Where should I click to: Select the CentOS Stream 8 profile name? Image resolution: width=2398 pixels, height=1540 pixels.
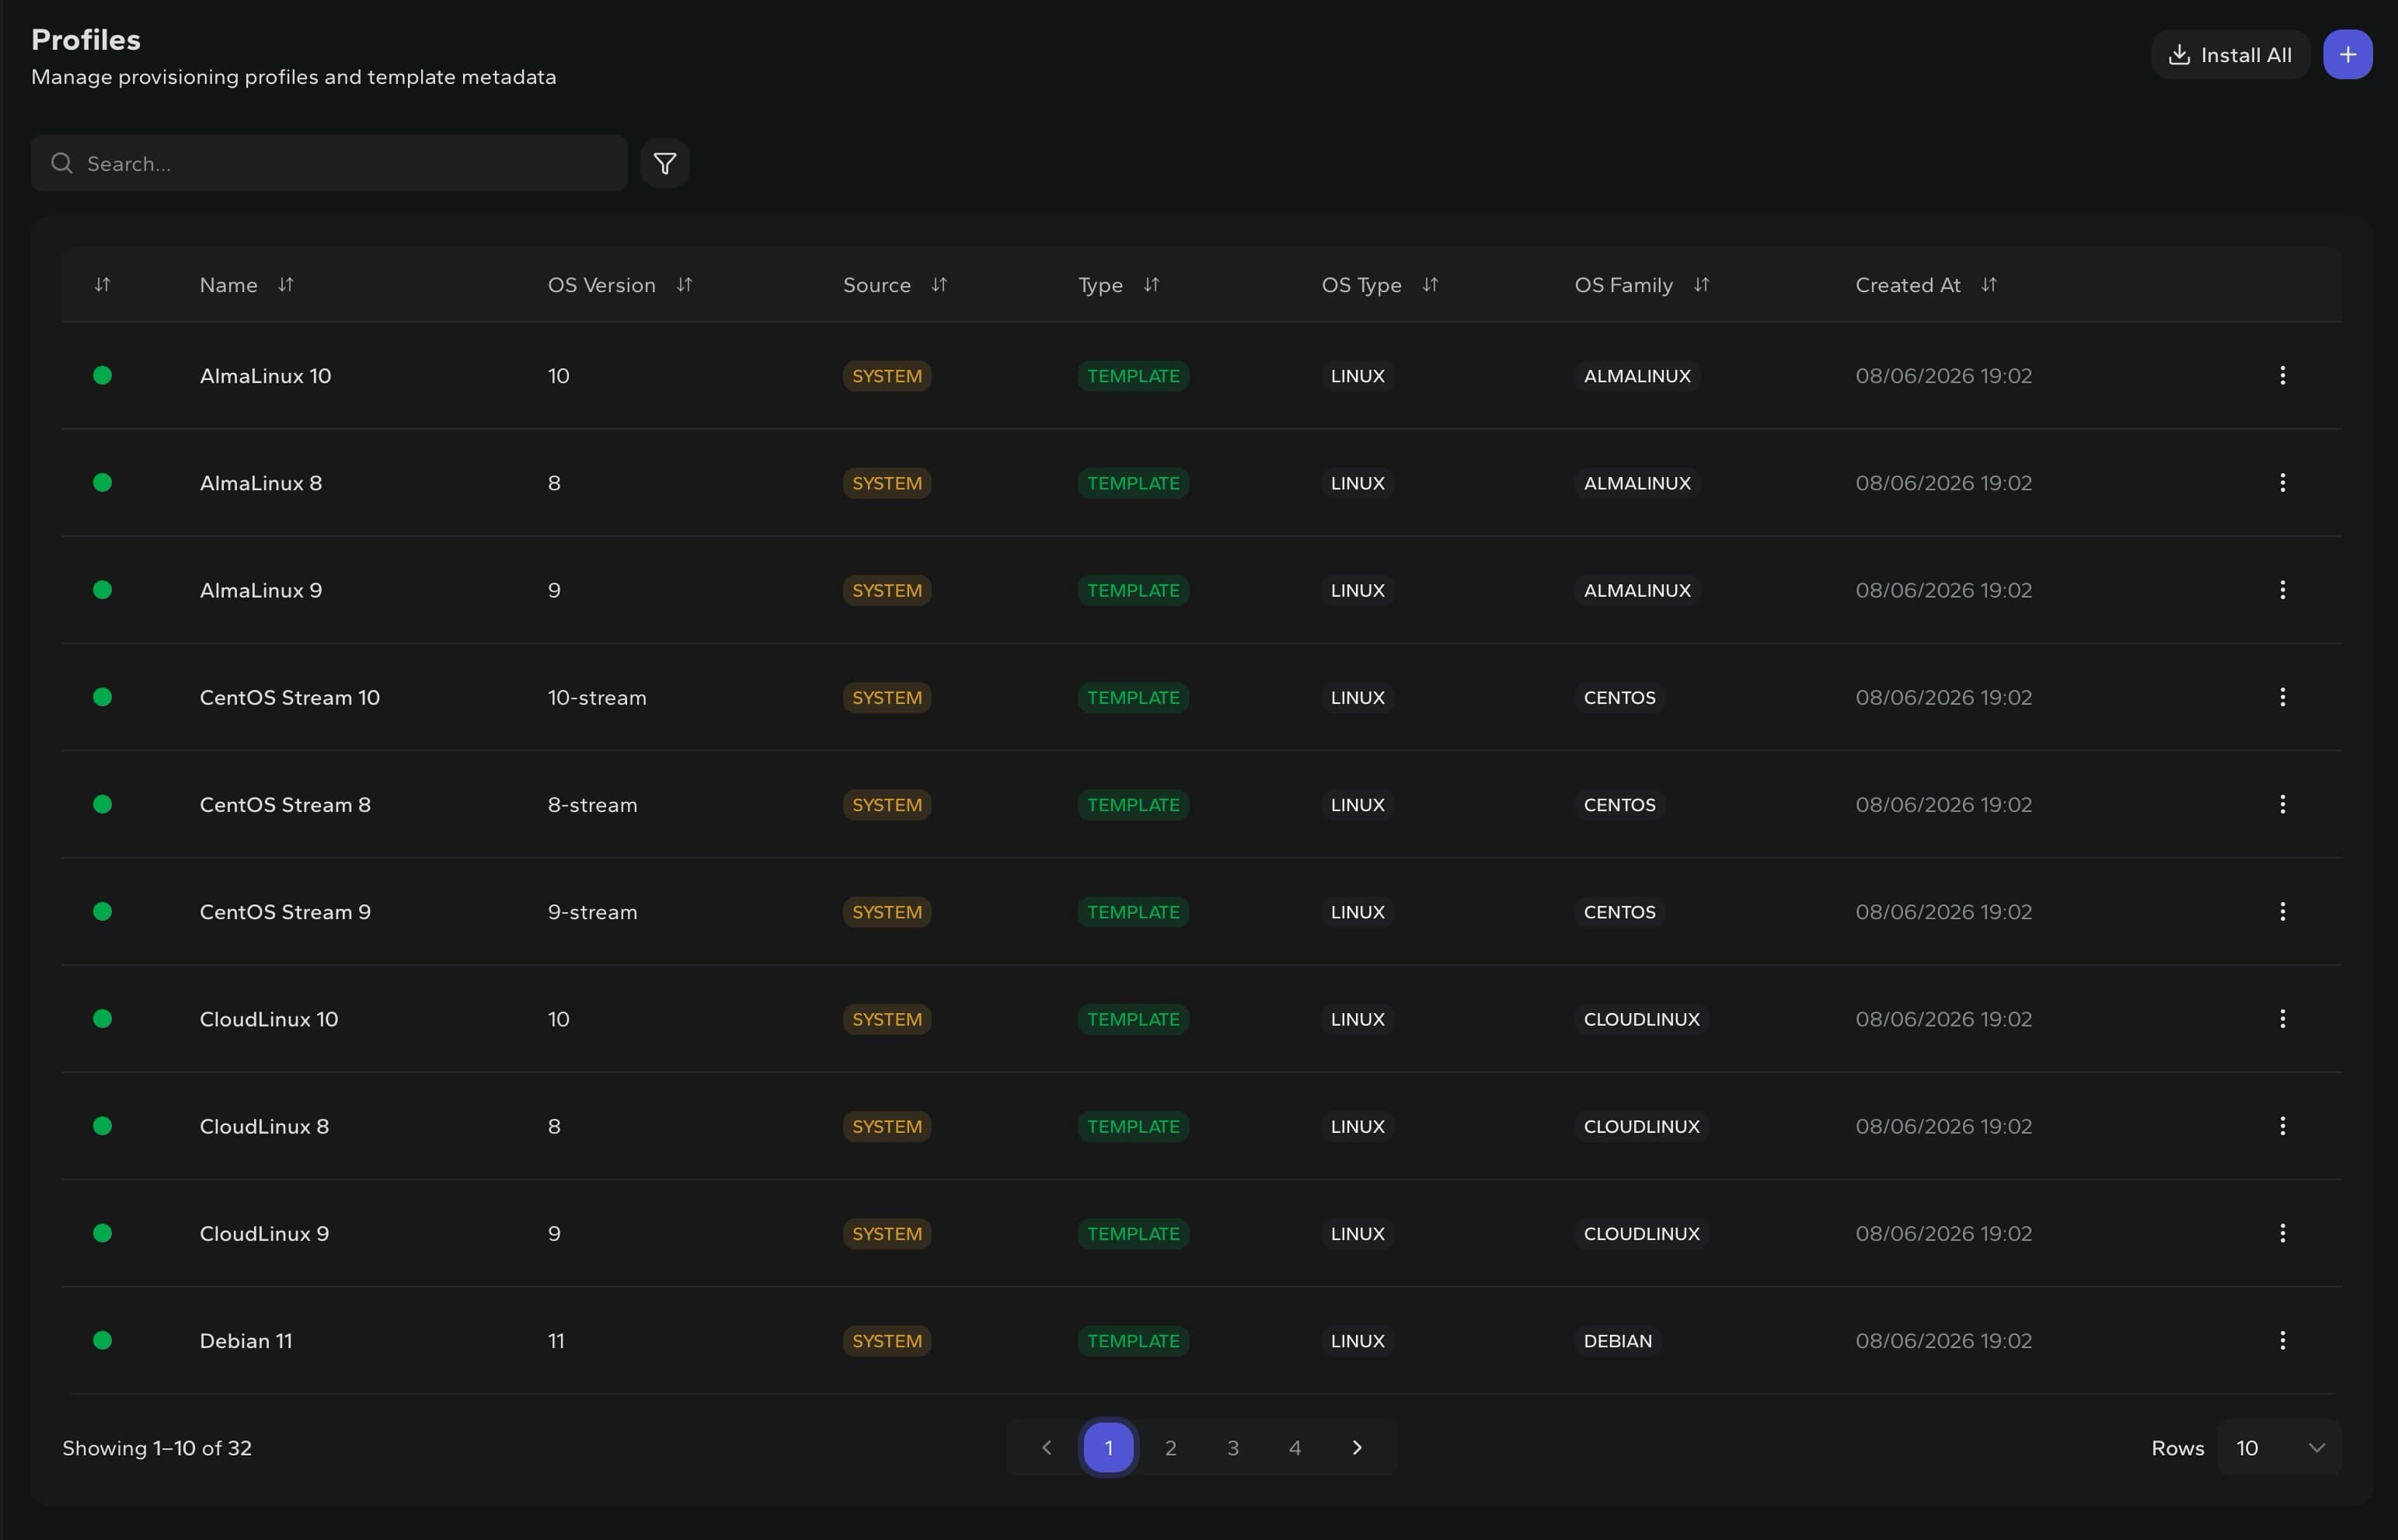(285, 805)
